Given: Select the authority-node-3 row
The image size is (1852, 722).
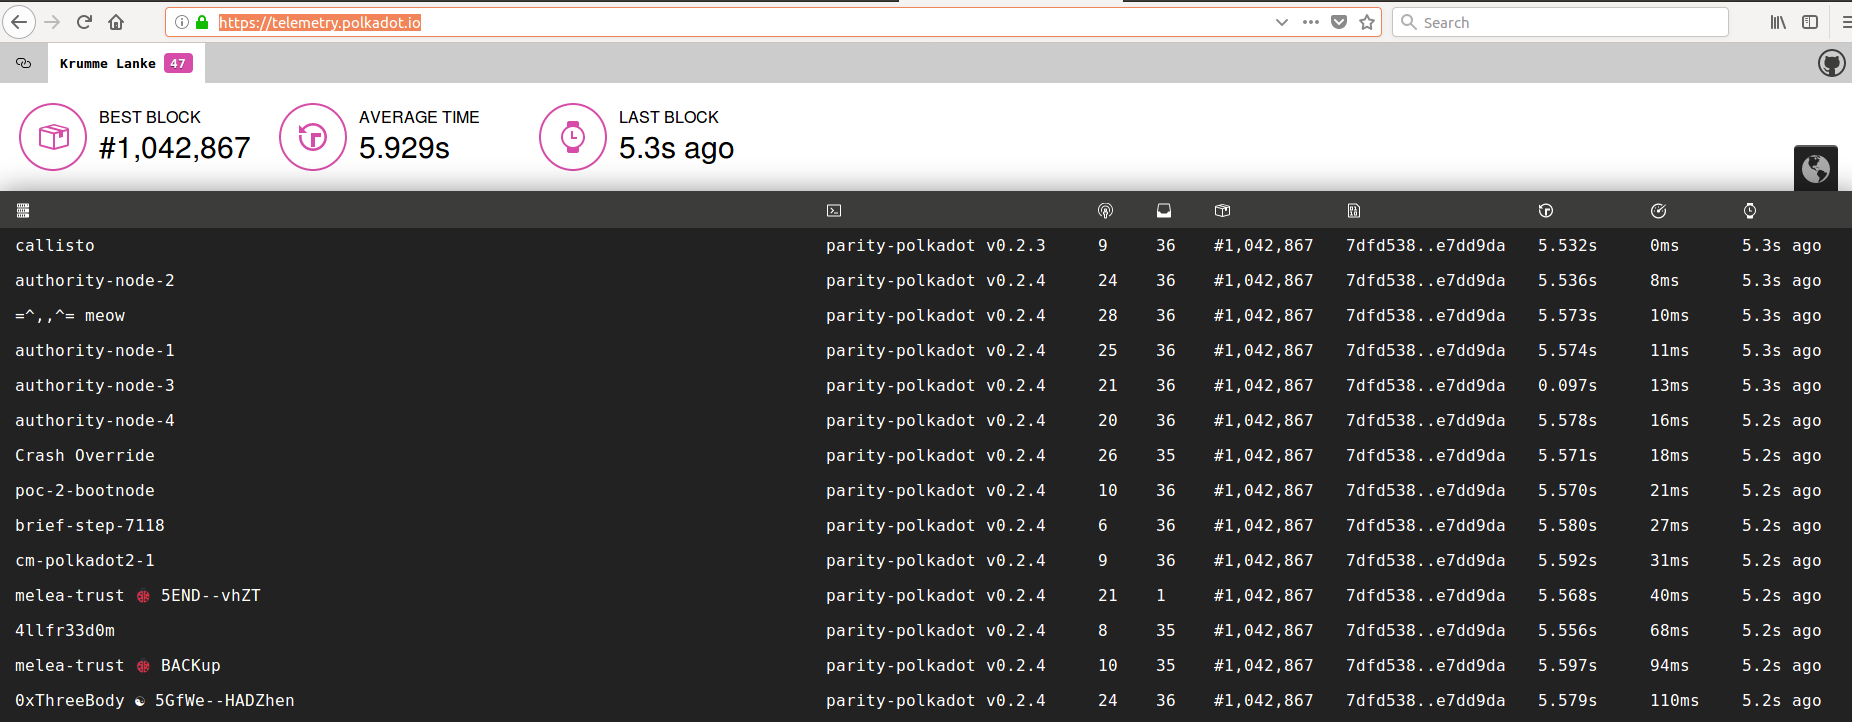Looking at the screenshot, I should (x=926, y=385).
